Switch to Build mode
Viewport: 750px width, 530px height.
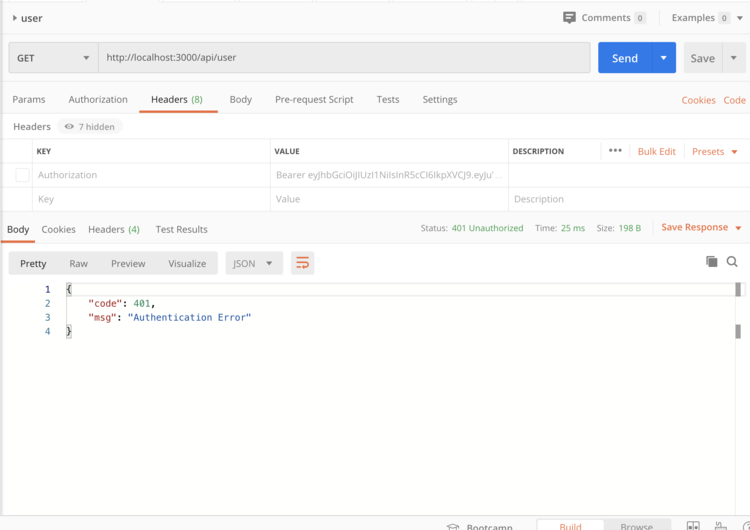tap(570, 525)
